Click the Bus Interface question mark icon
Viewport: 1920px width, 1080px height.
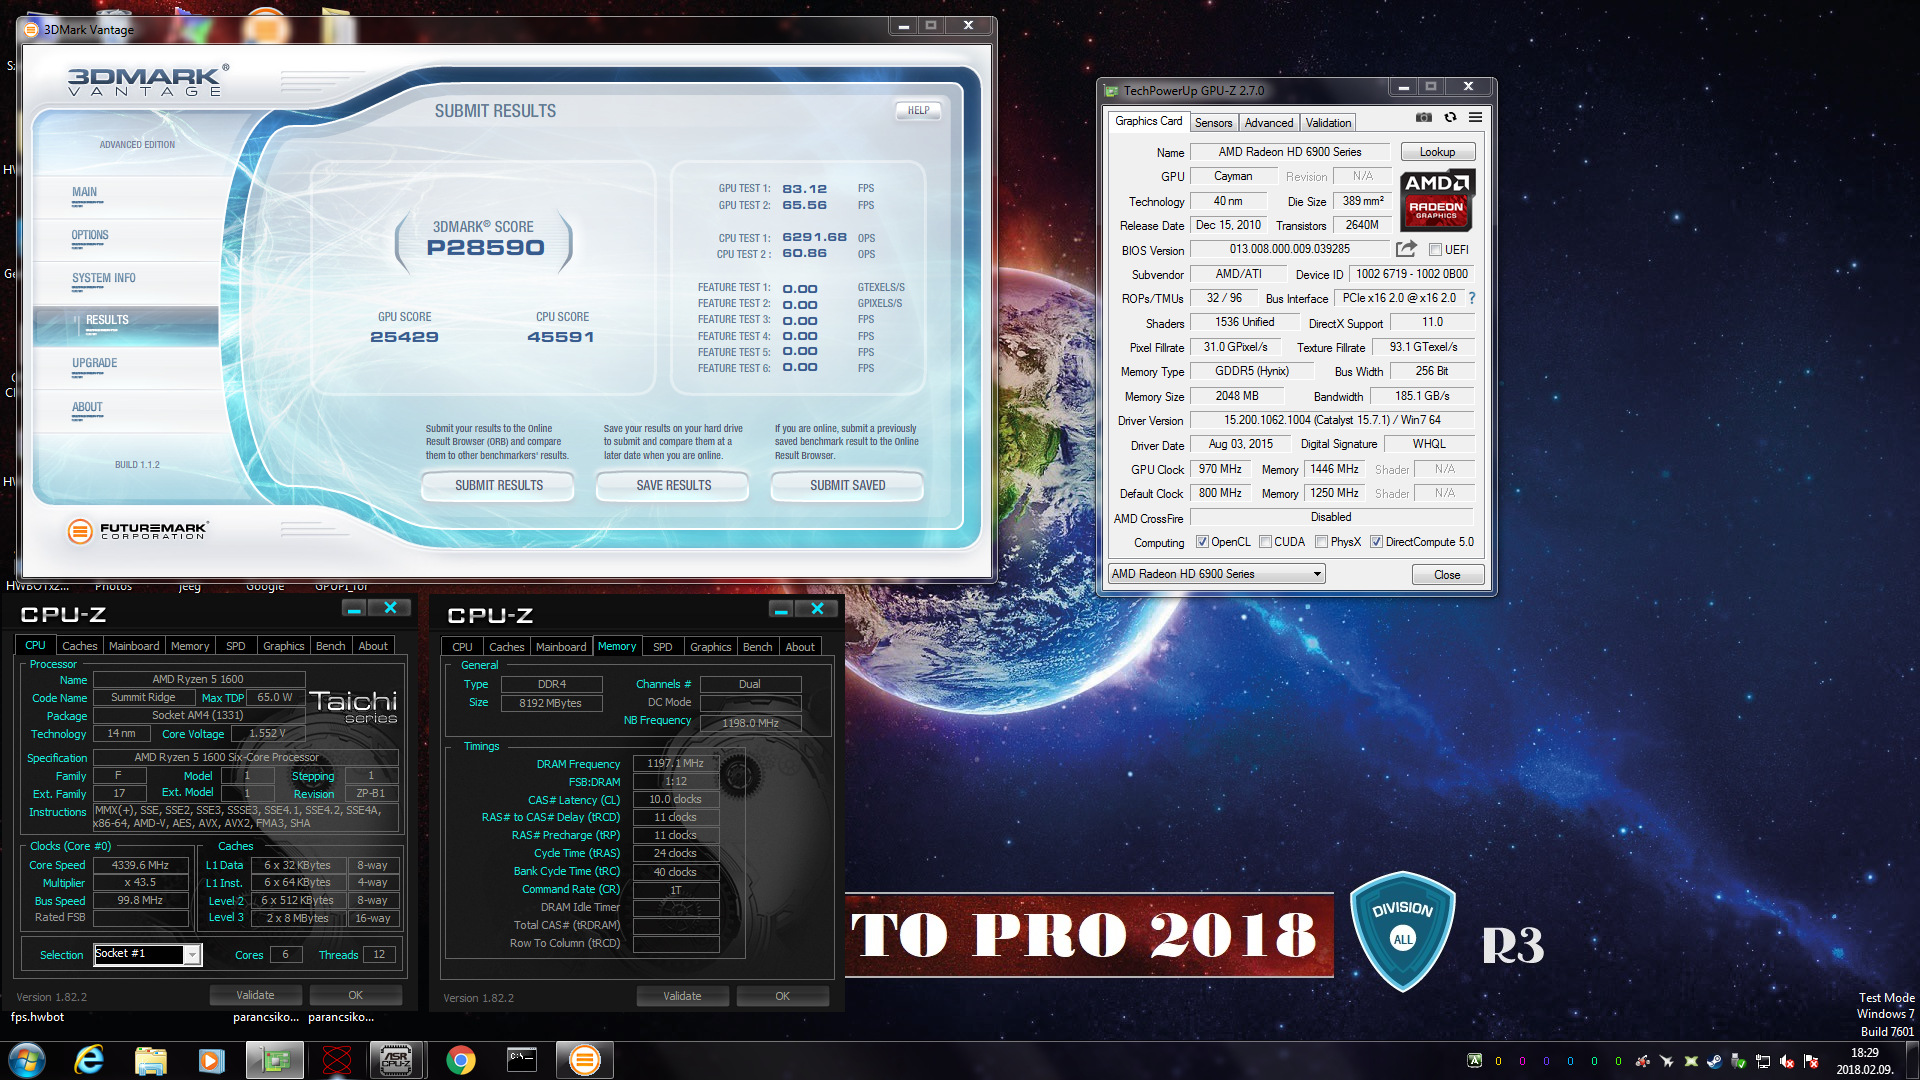(1472, 298)
